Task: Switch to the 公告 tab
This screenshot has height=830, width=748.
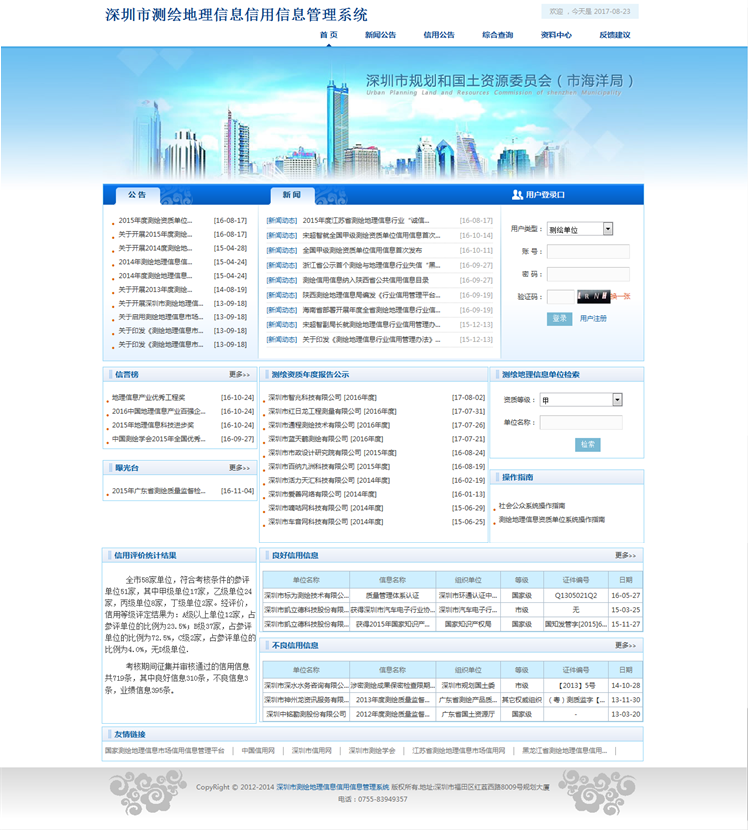Action: [x=137, y=195]
